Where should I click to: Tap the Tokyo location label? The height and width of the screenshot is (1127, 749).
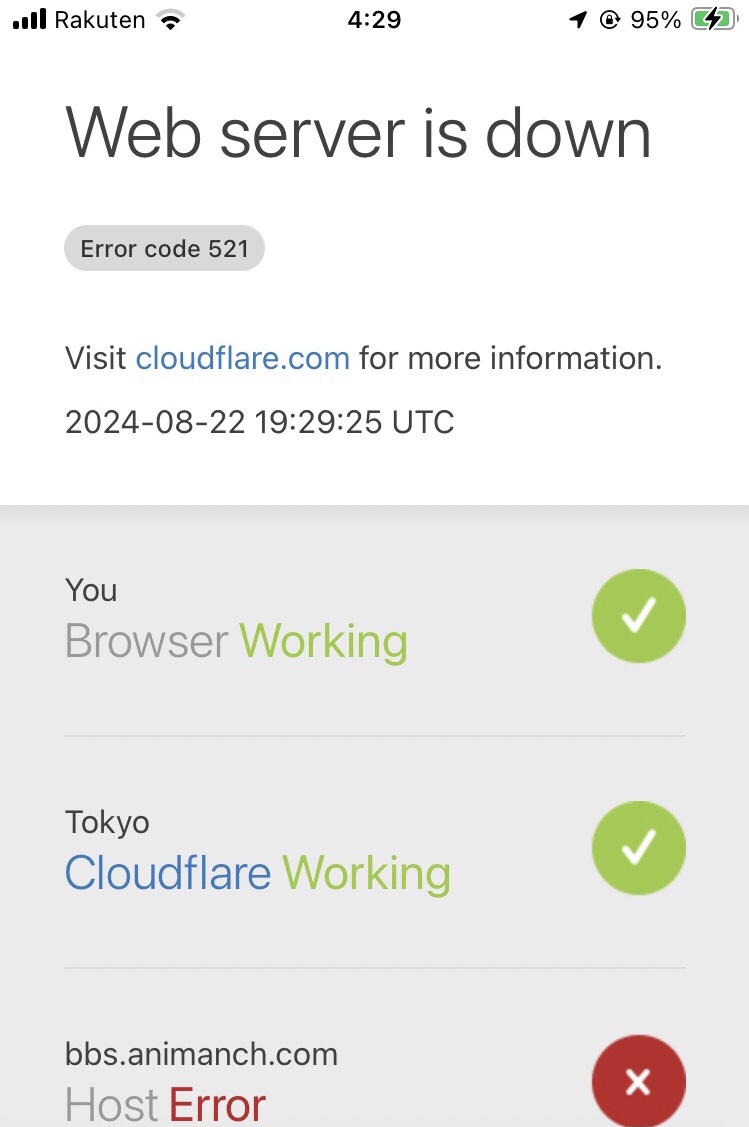click(107, 823)
